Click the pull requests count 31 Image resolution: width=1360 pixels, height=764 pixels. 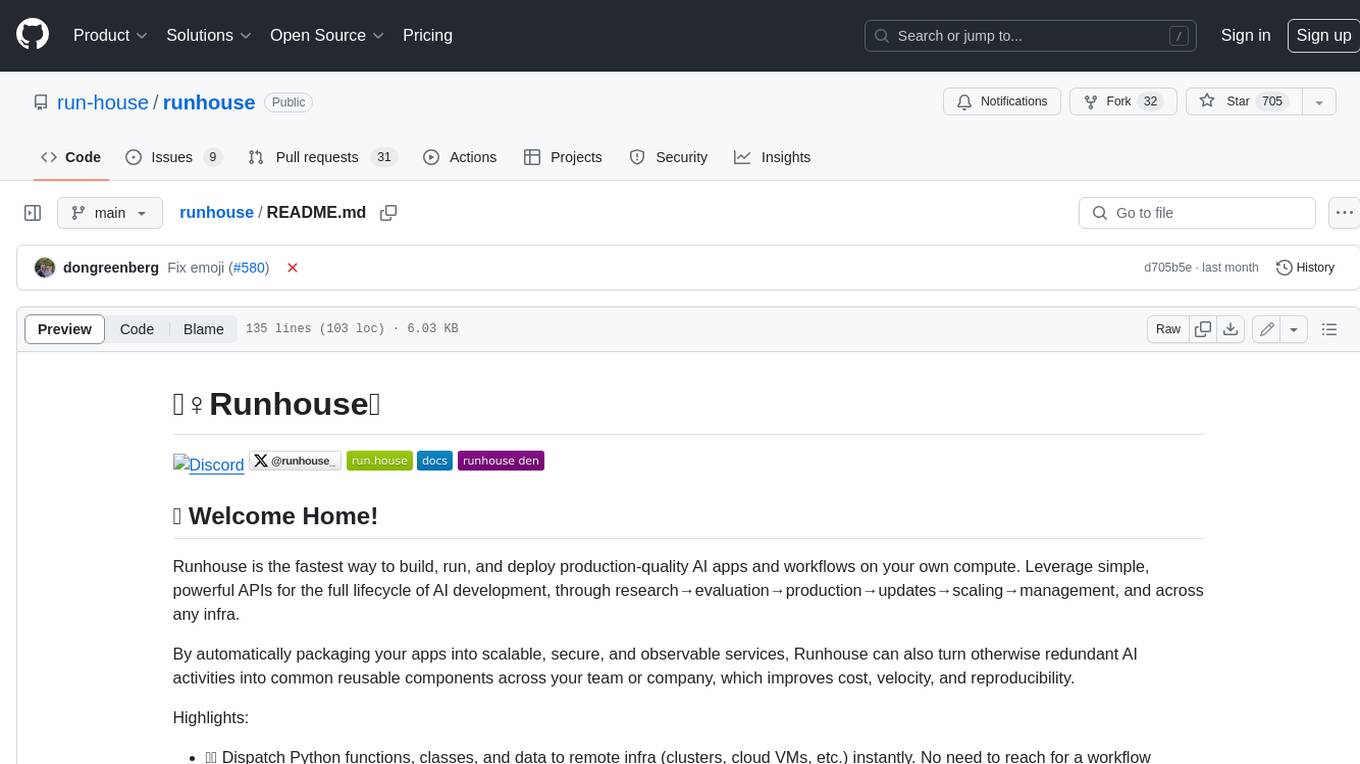pos(384,157)
